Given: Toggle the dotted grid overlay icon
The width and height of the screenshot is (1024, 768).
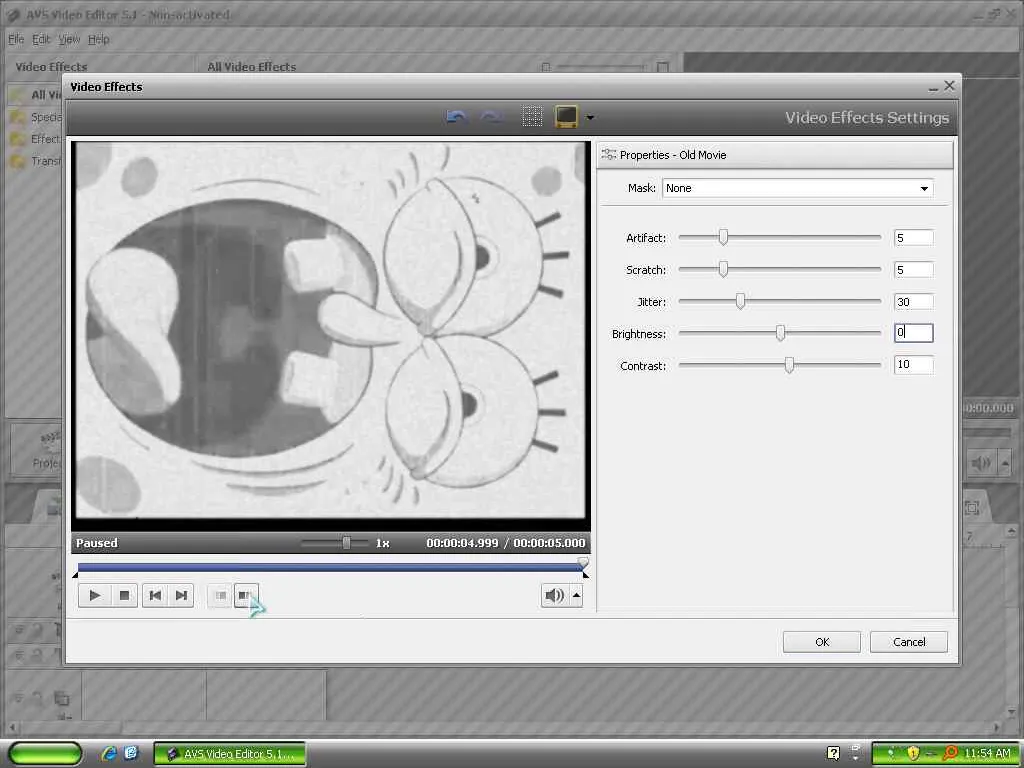Looking at the screenshot, I should [x=532, y=117].
